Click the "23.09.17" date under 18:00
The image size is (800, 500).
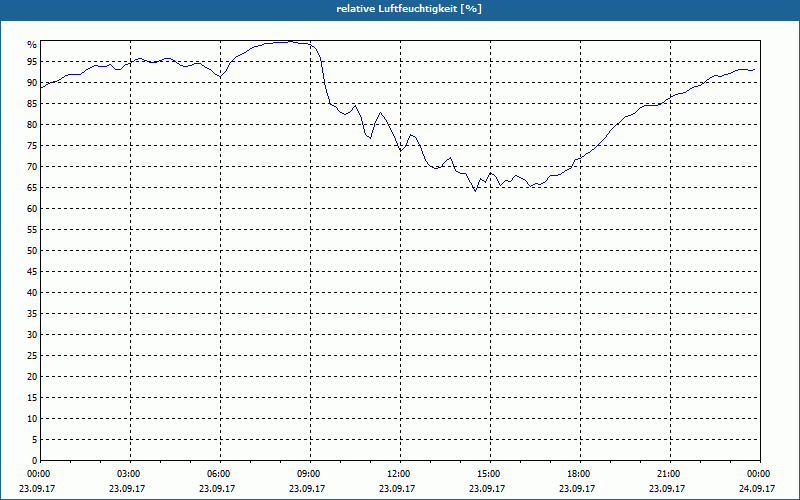point(577,489)
